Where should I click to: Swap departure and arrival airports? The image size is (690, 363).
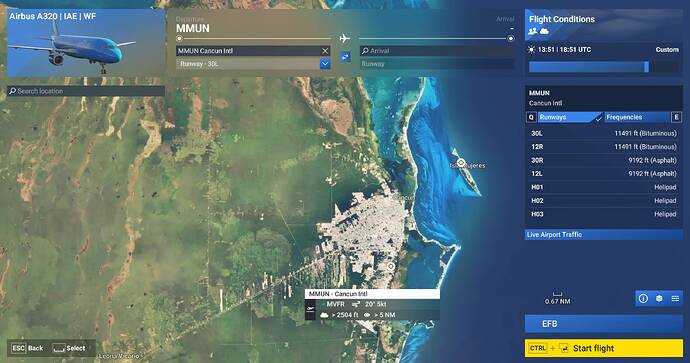[x=345, y=57]
